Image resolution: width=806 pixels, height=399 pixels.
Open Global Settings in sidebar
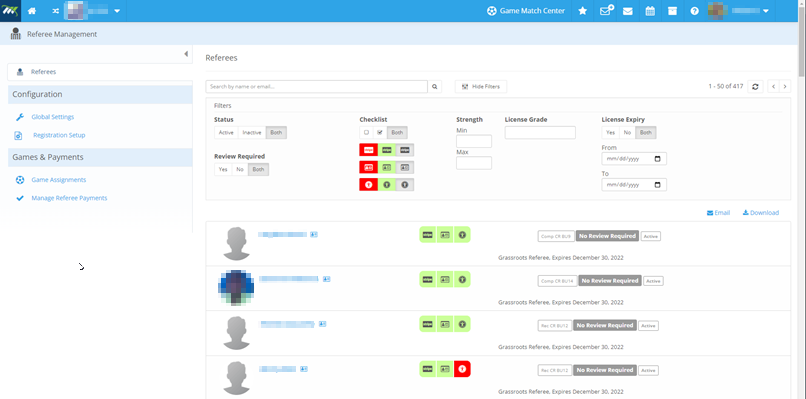coord(52,117)
